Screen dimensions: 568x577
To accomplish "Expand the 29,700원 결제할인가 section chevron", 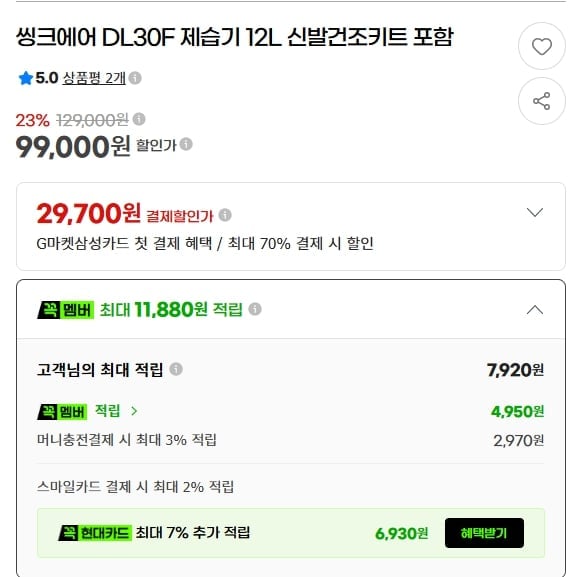I will [535, 212].
